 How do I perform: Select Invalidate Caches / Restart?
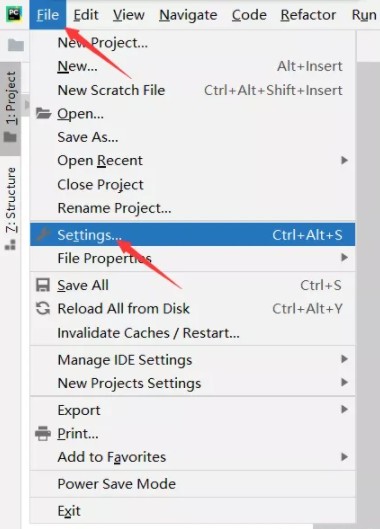pos(192,333)
